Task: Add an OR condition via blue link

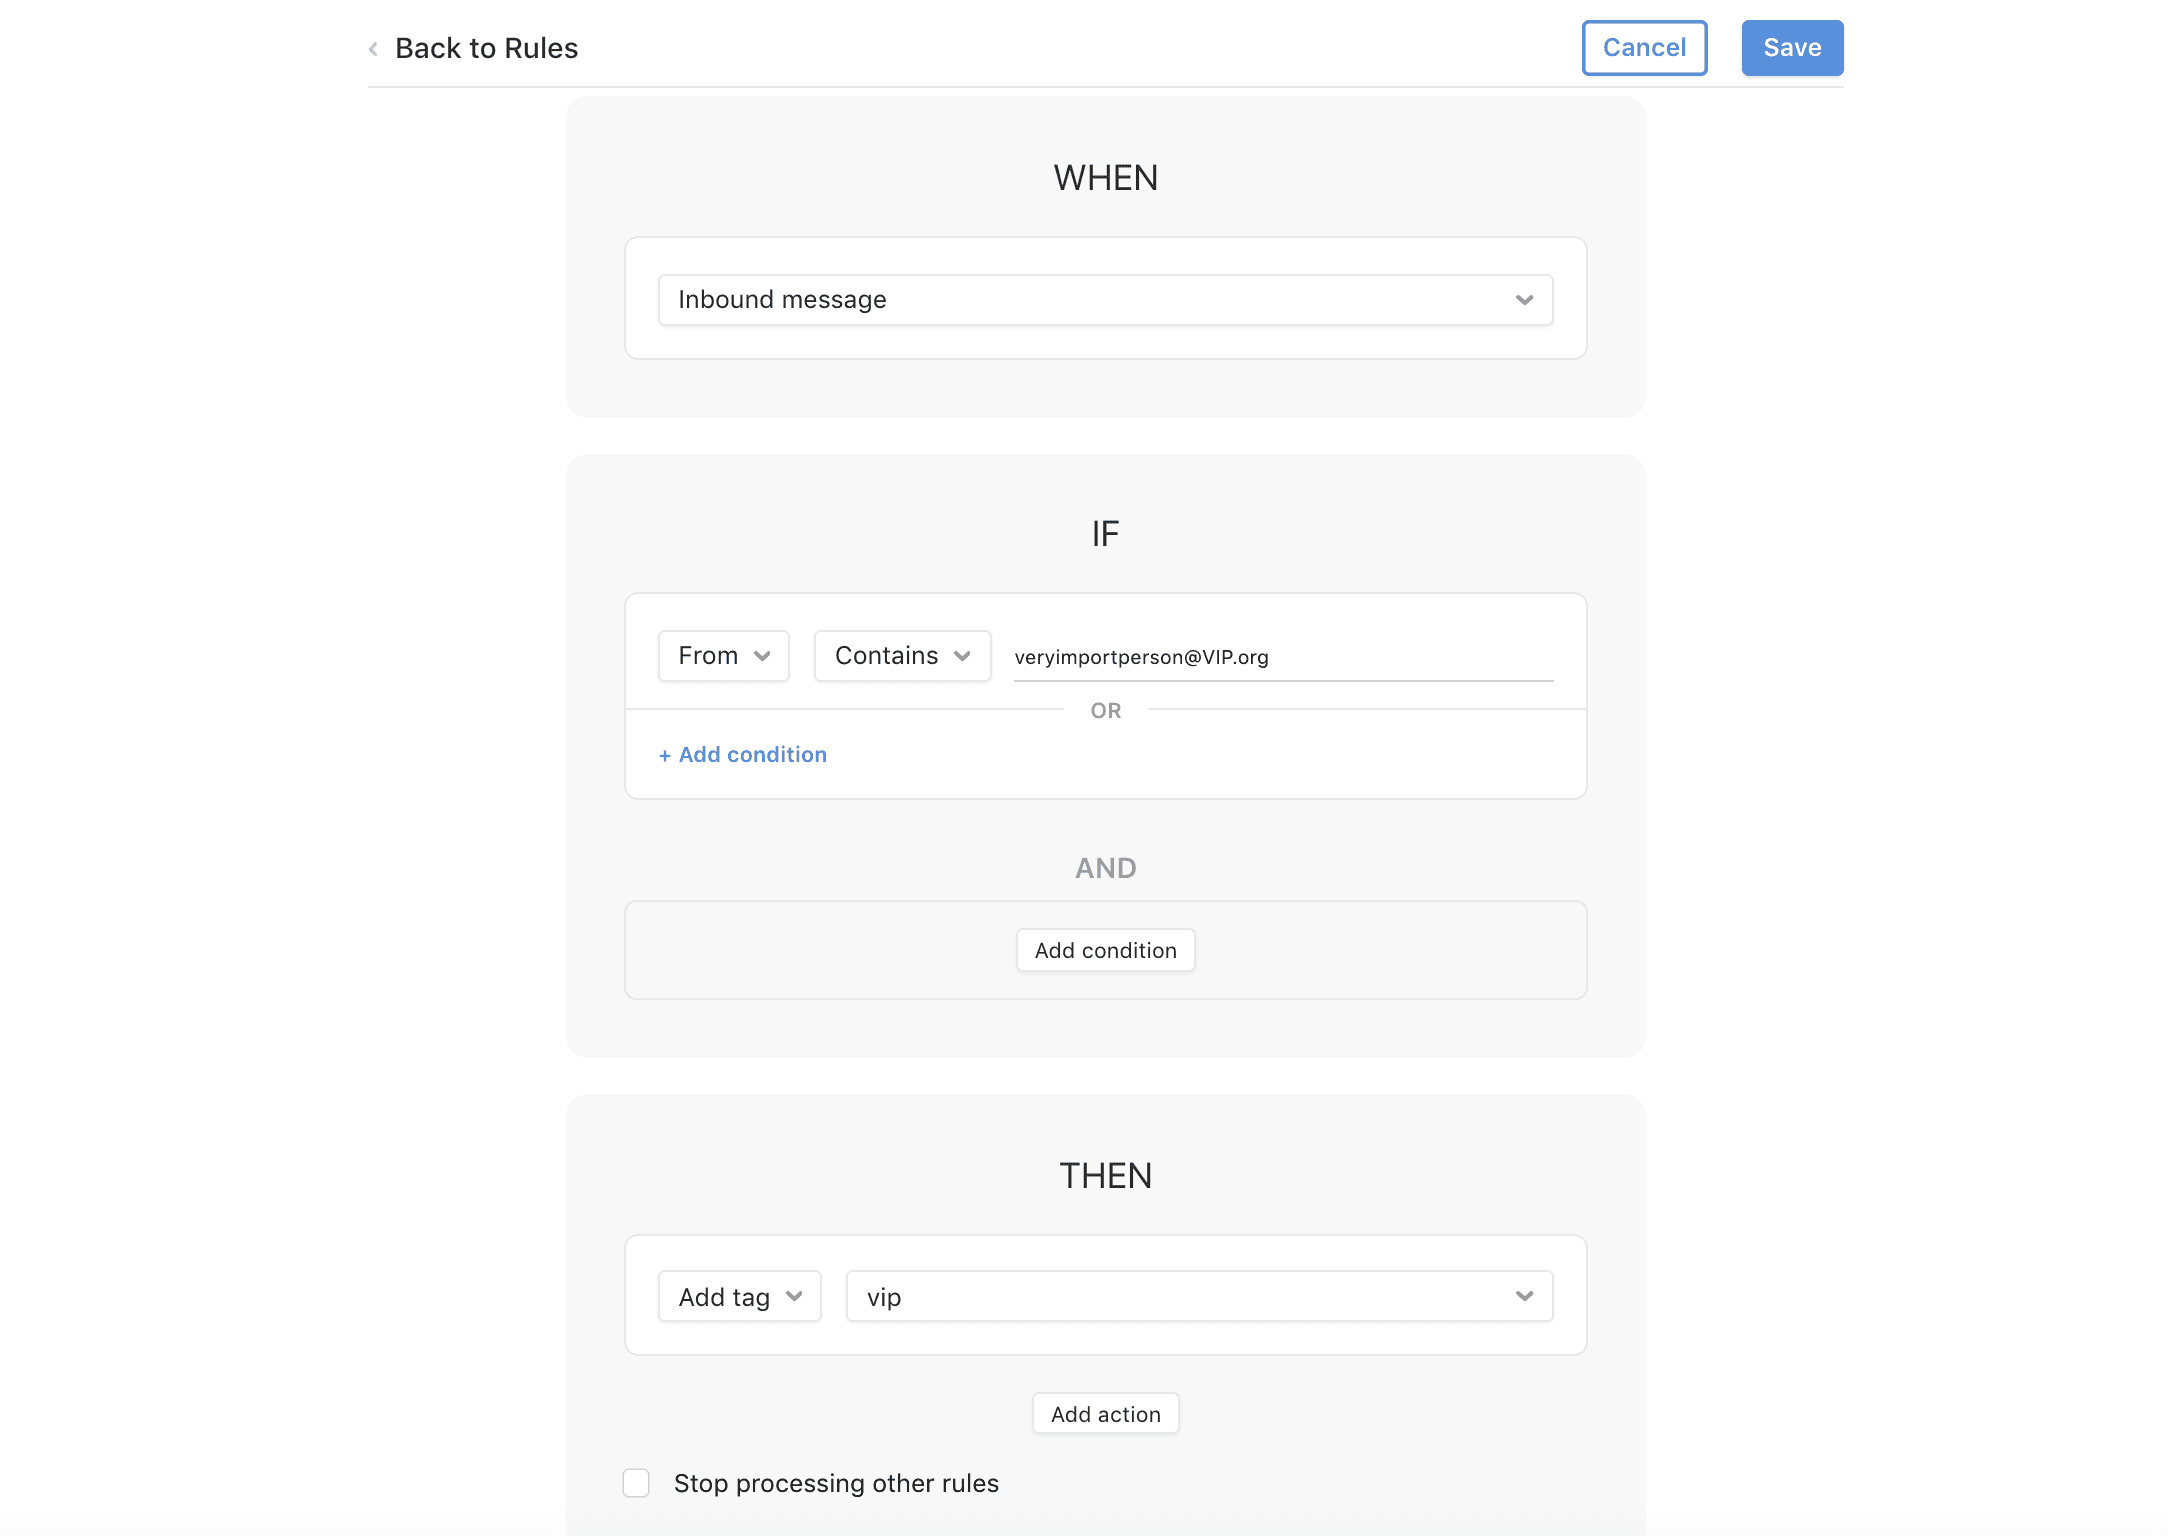Action: tap(742, 755)
